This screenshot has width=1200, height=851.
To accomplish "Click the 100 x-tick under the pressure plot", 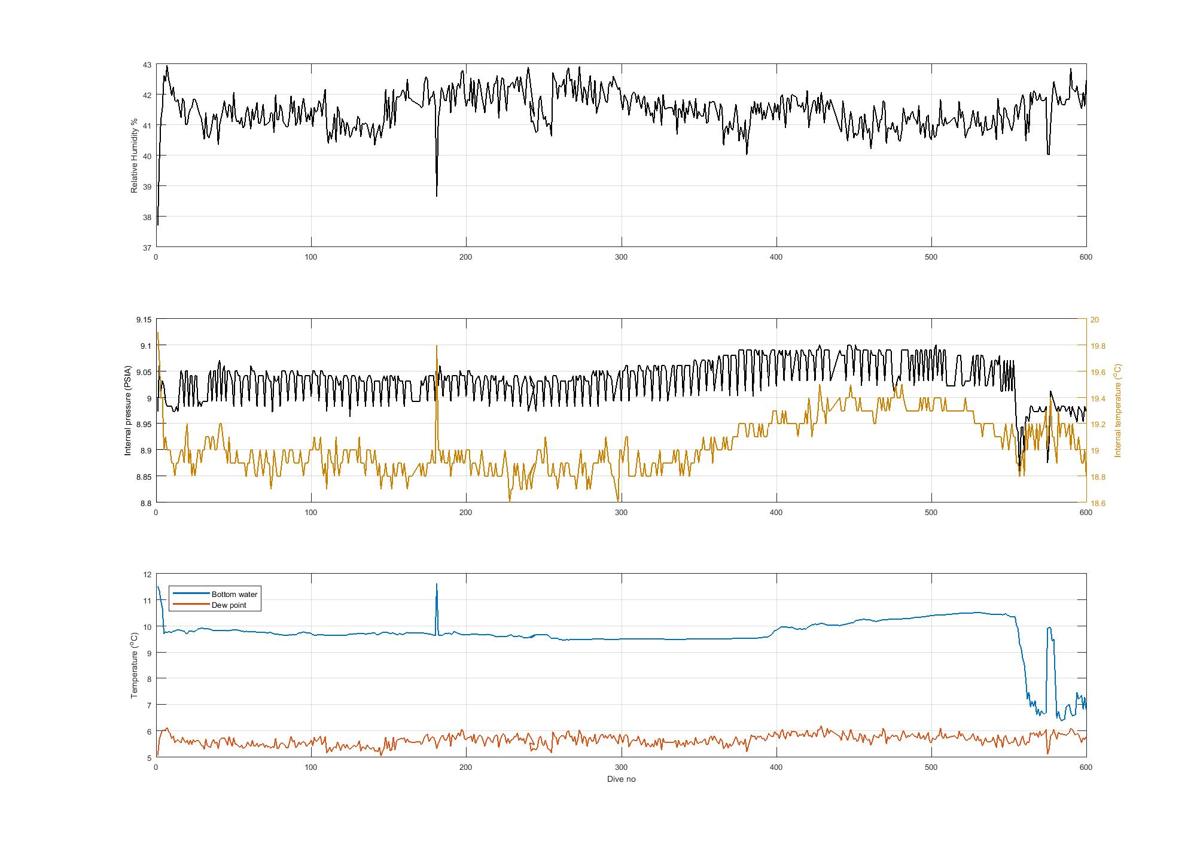I will tap(311, 512).
